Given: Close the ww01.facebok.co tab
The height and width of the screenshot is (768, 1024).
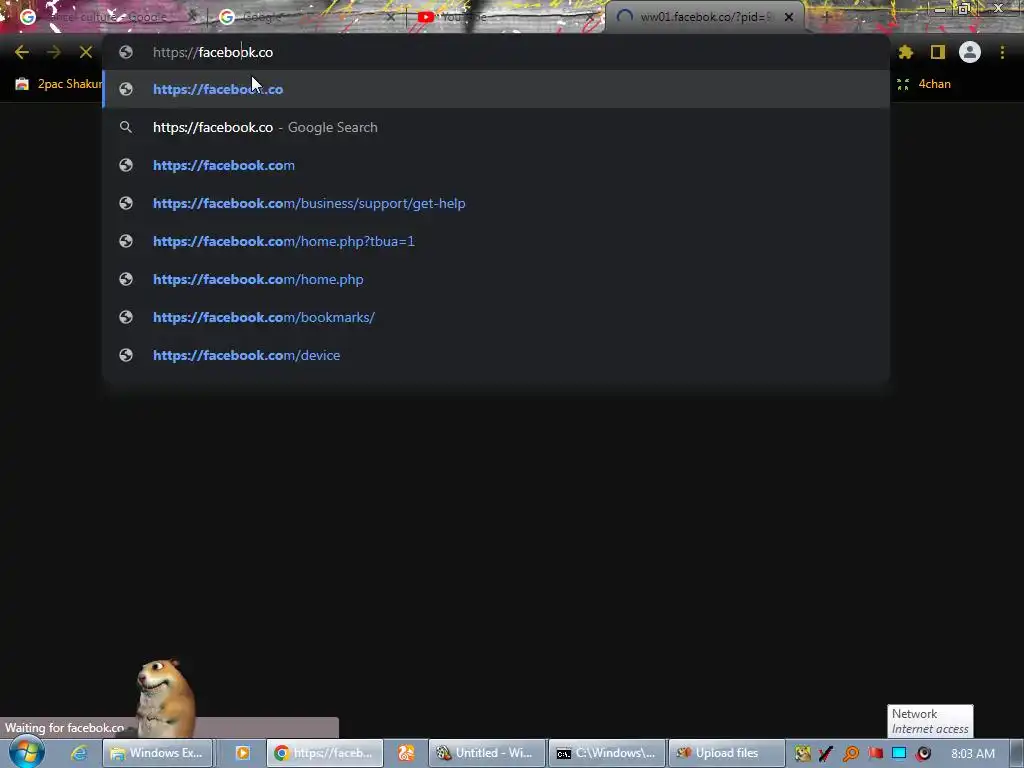Looking at the screenshot, I should coord(789,17).
